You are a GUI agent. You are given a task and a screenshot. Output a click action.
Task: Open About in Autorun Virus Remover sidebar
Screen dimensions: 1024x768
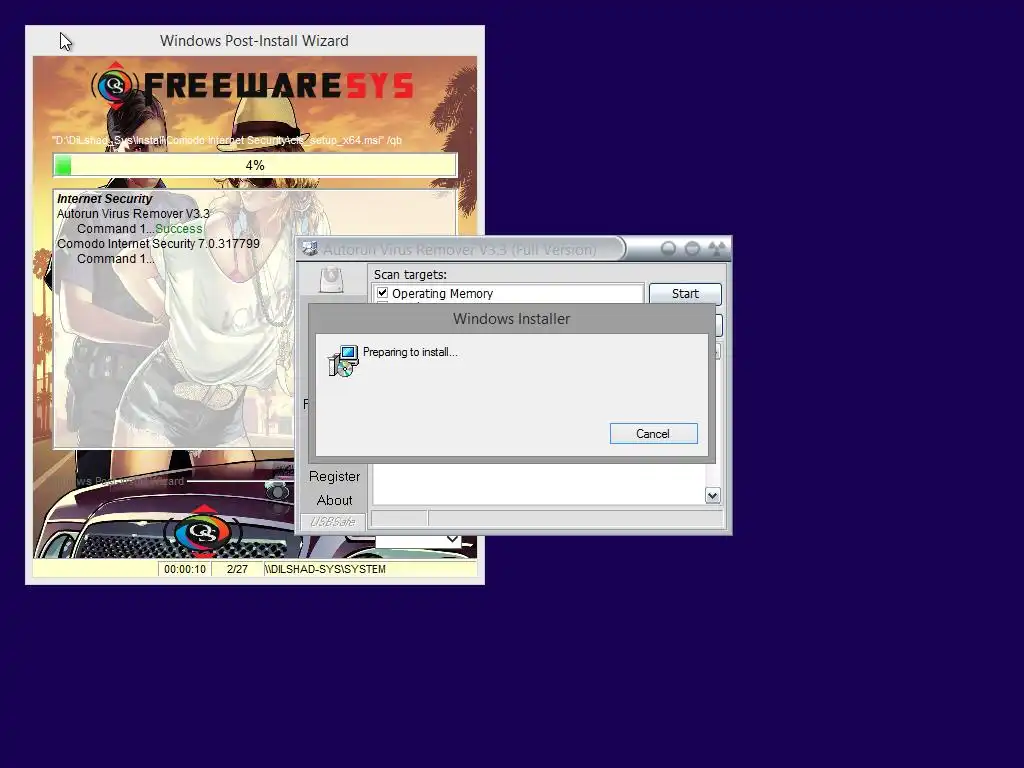click(x=334, y=500)
